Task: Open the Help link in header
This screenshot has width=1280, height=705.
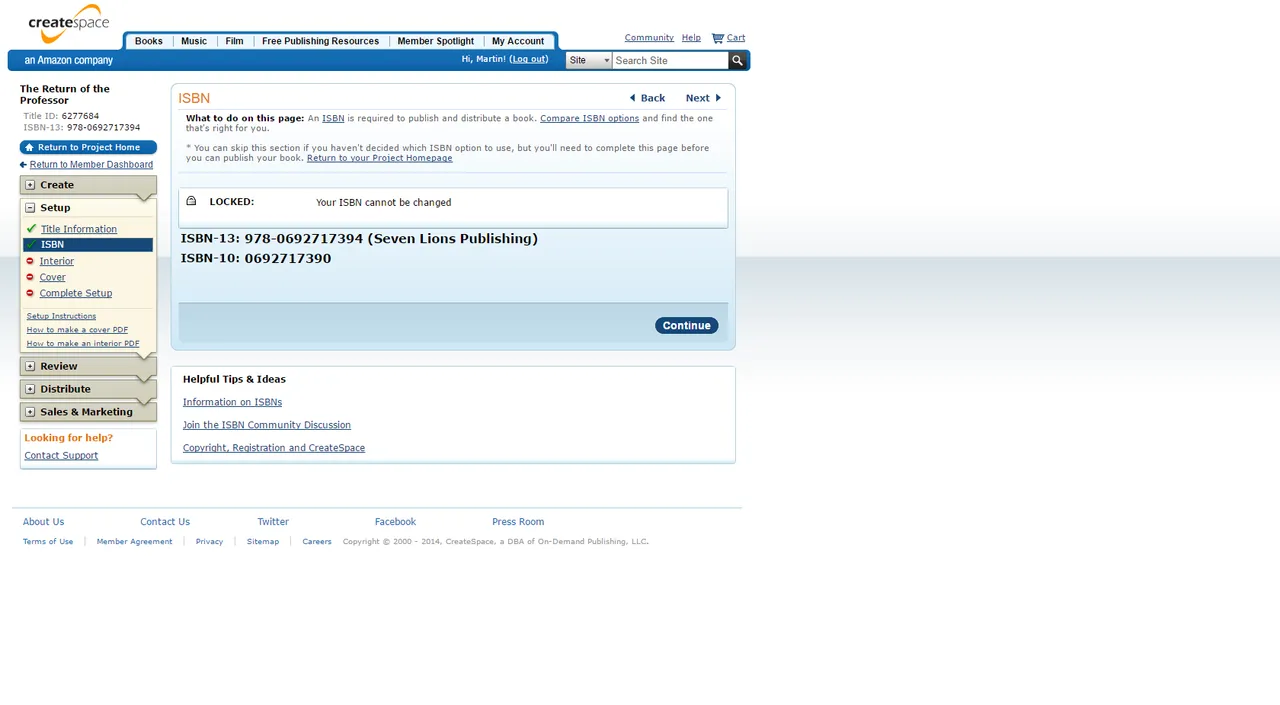Action: (x=691, y=38)
